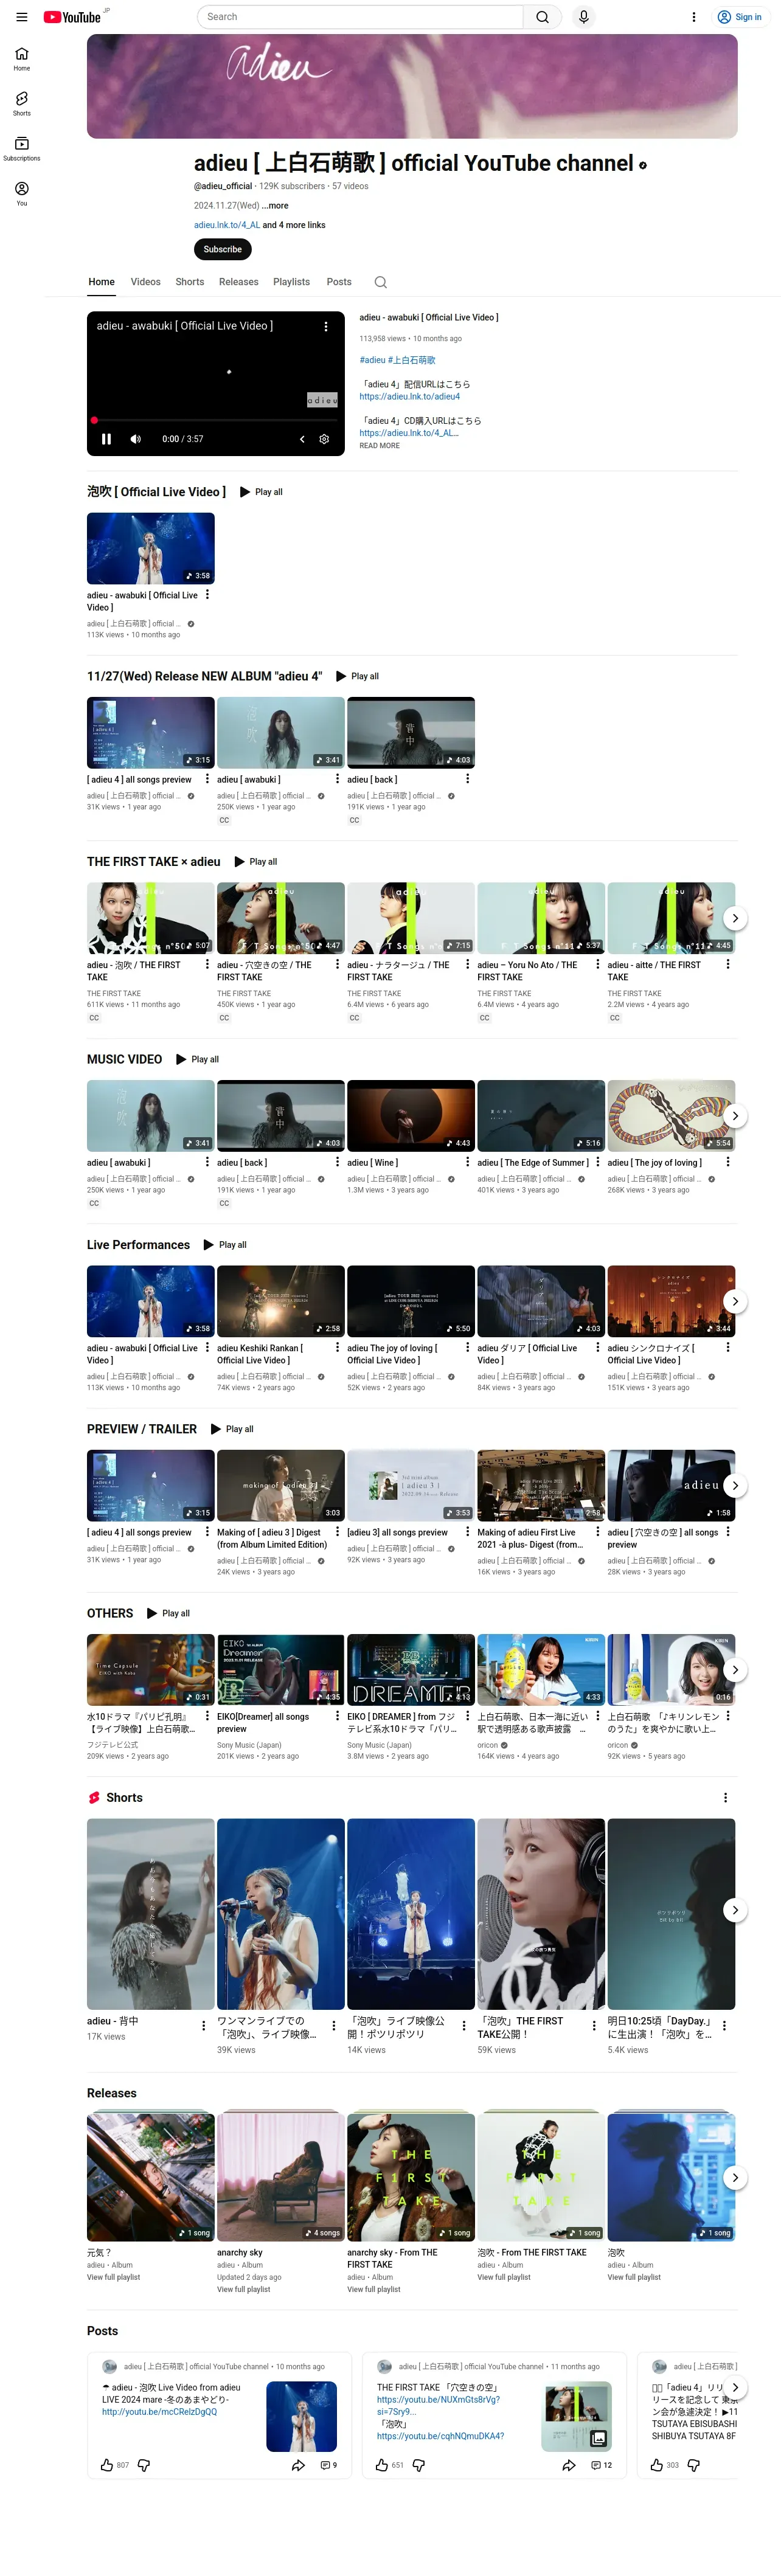Show more Shorts with the next arrow
The width and height of the screenshot is (781, 2576).
click(x=735, y=1910)
